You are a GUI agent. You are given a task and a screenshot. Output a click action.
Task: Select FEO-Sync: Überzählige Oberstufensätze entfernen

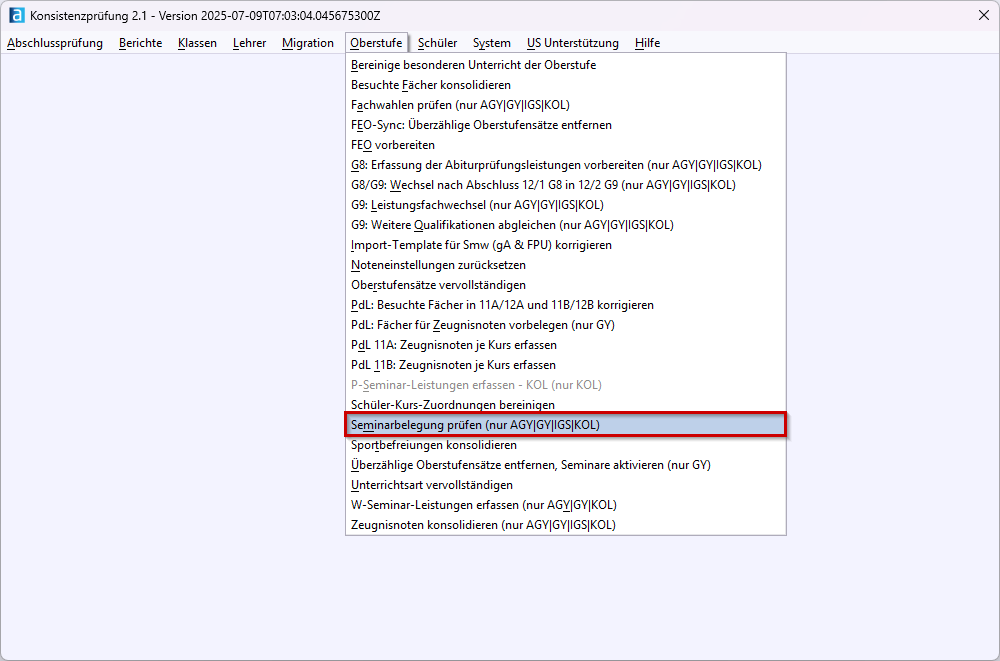(x=566, y=125)
